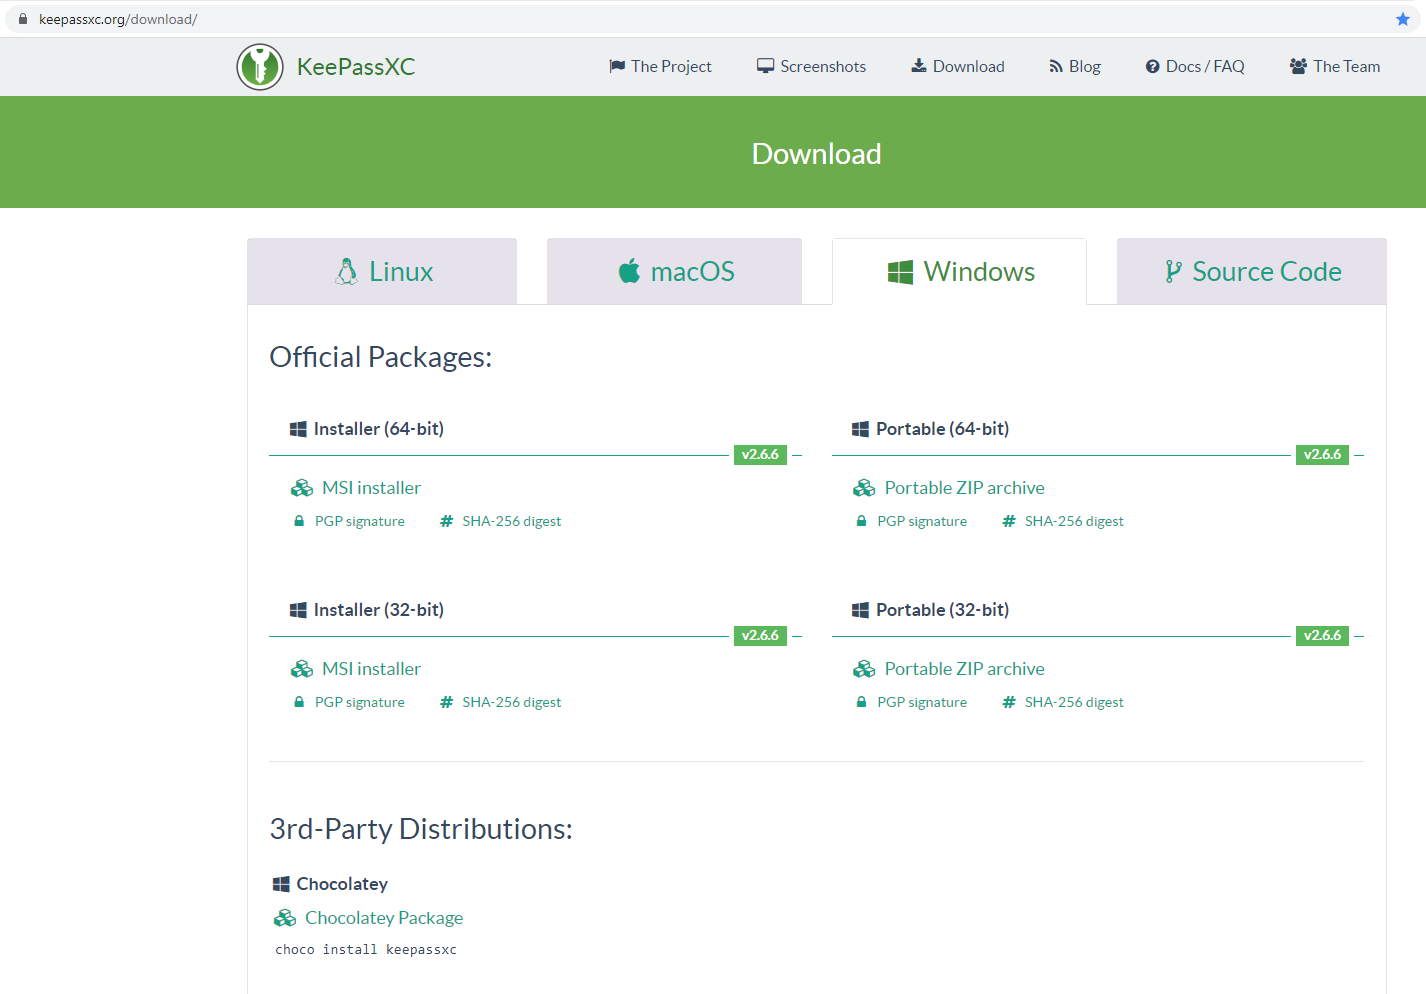Screen dimensions: 1426x994
Task: Click lock icon under Portable 32-bit
Action: click(x=861, y=702)
